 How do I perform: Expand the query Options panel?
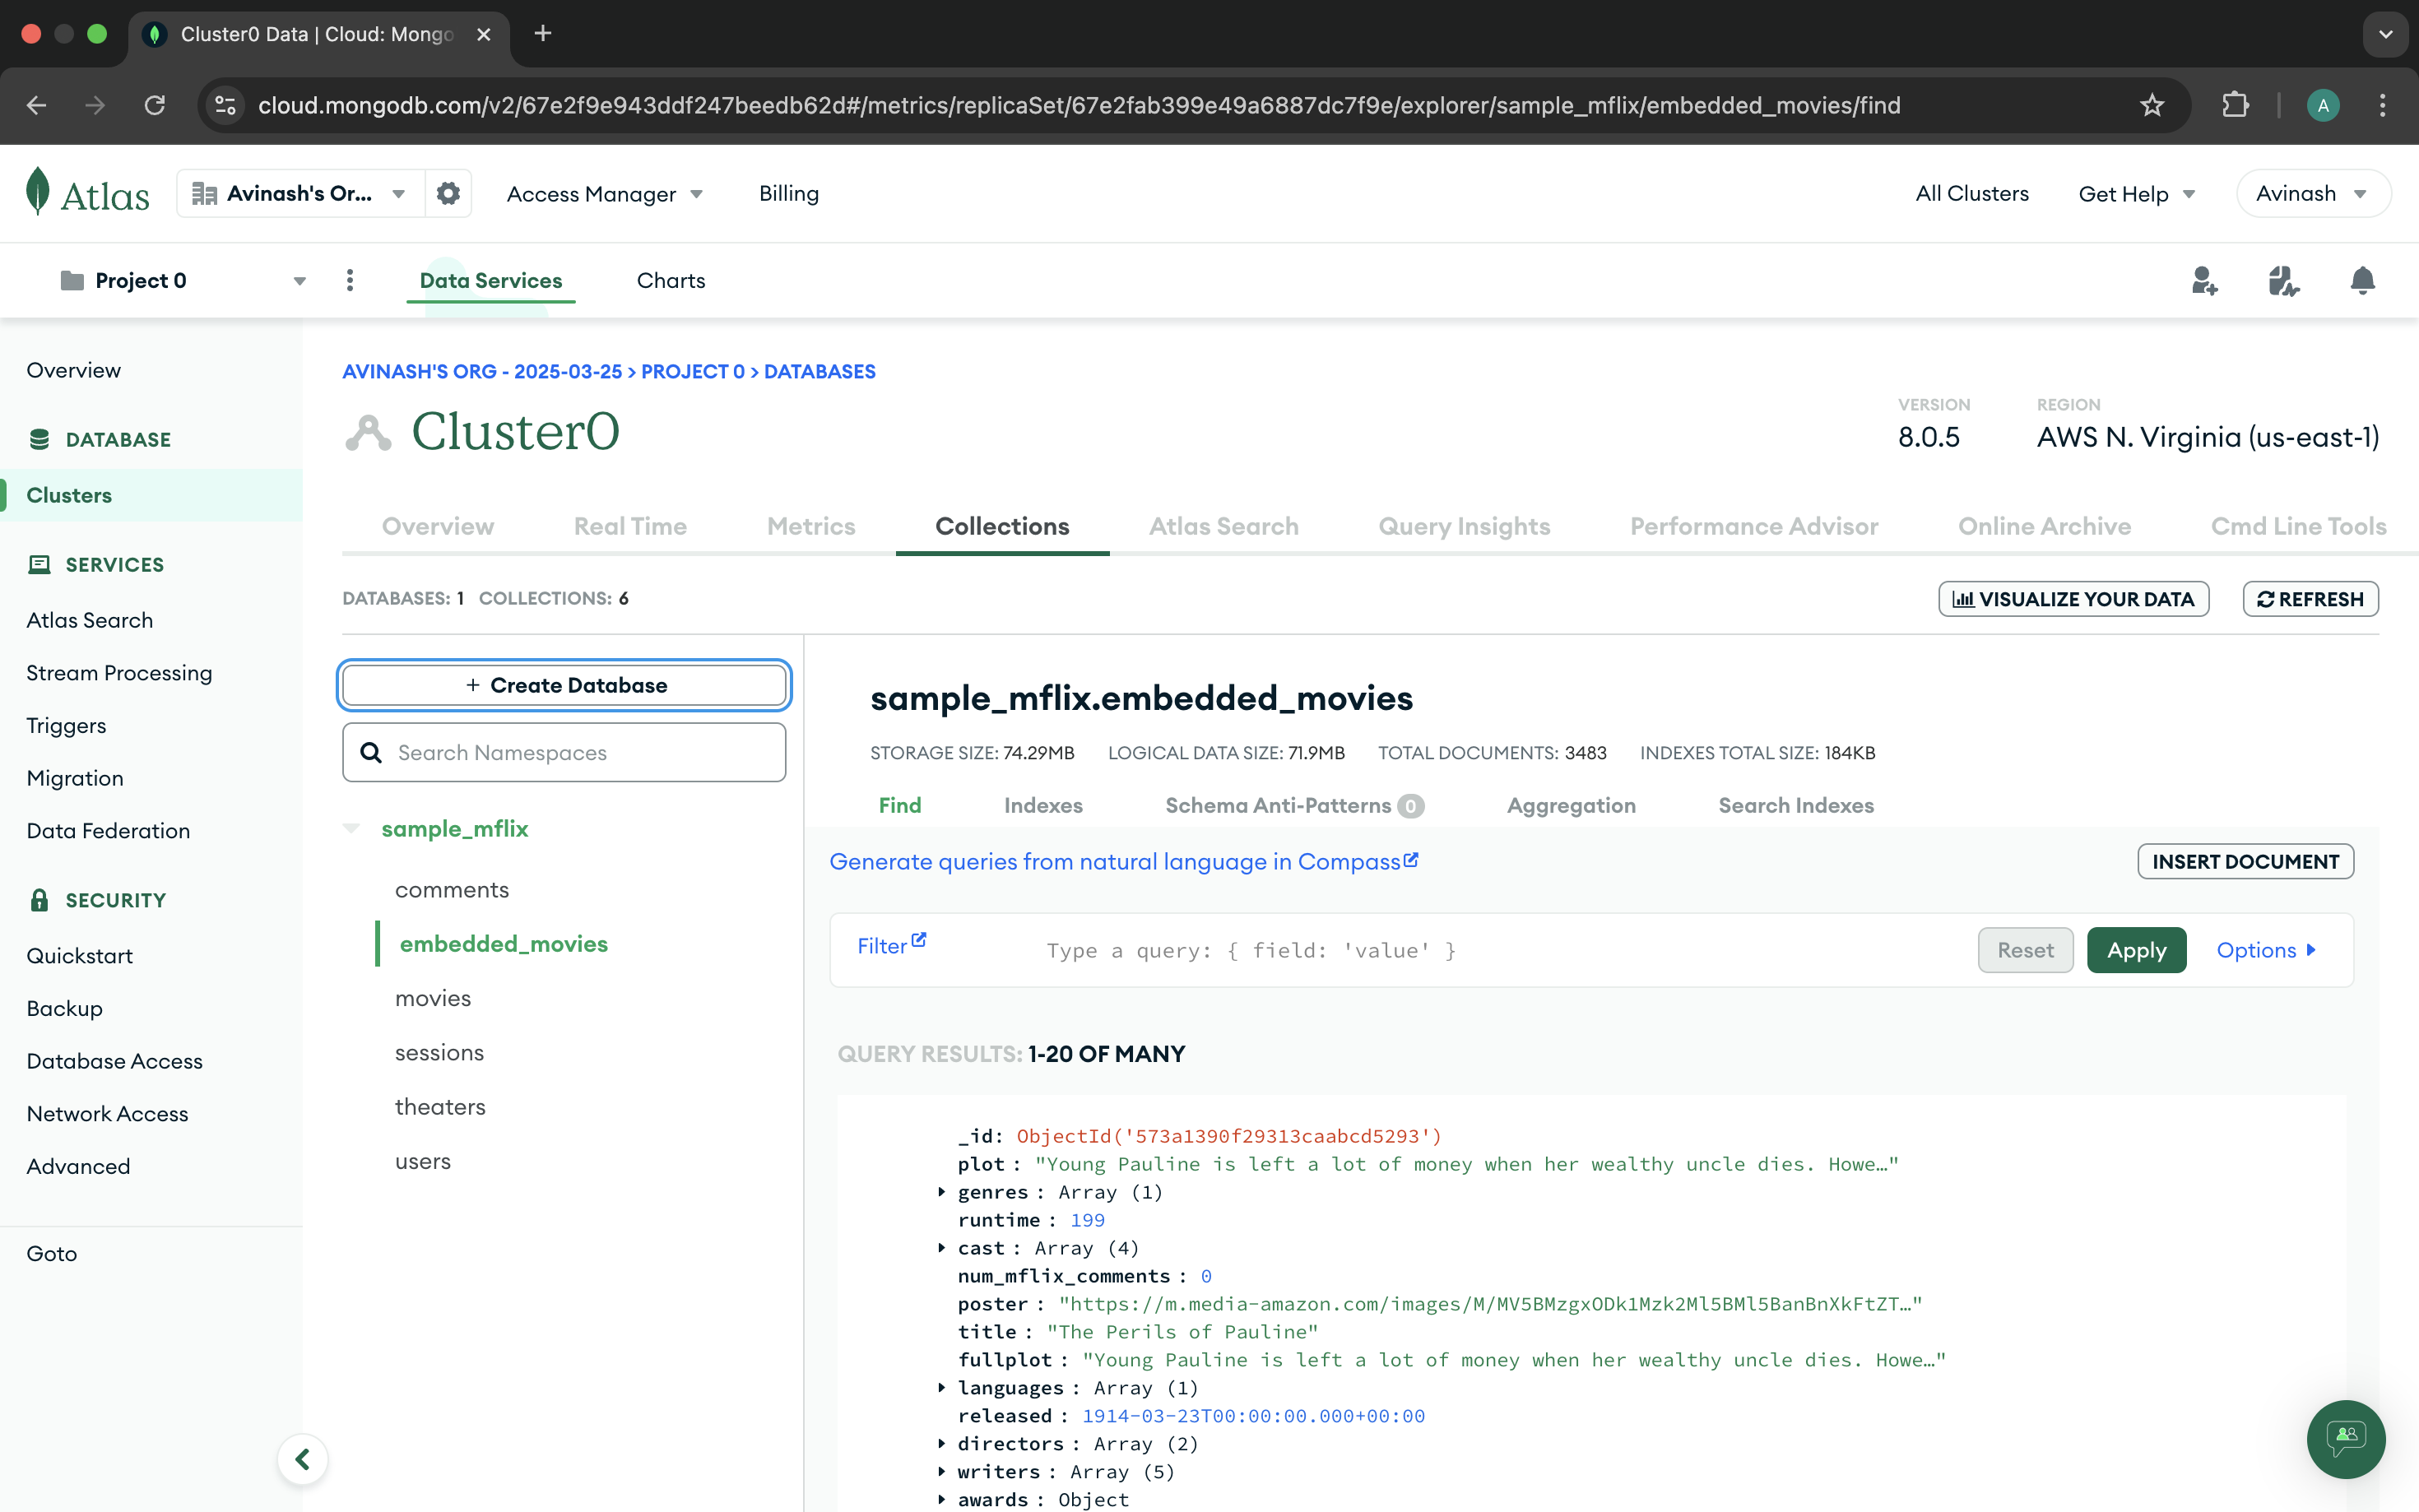pyautogui.click(x=2265, y=950)
